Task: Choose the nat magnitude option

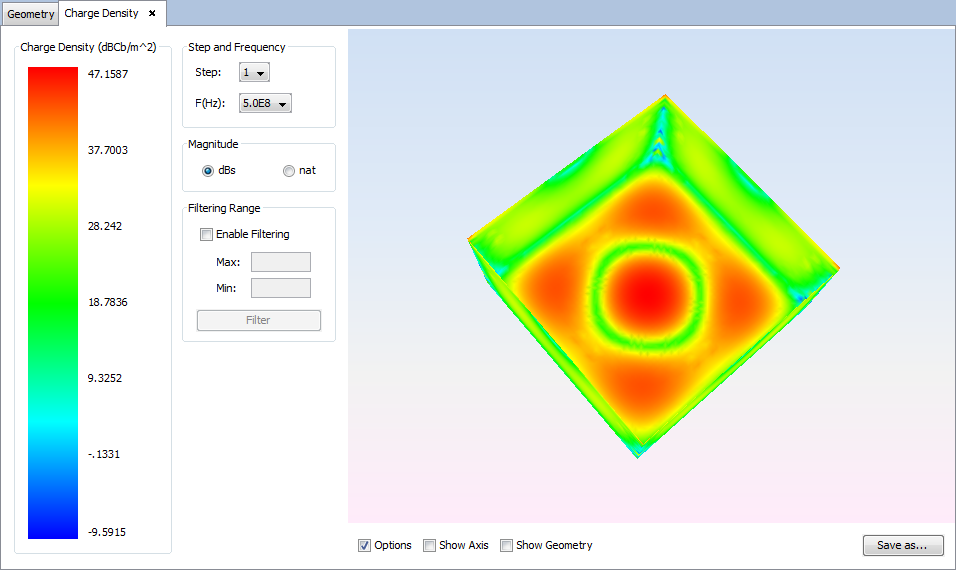Action: click(289, 171)
